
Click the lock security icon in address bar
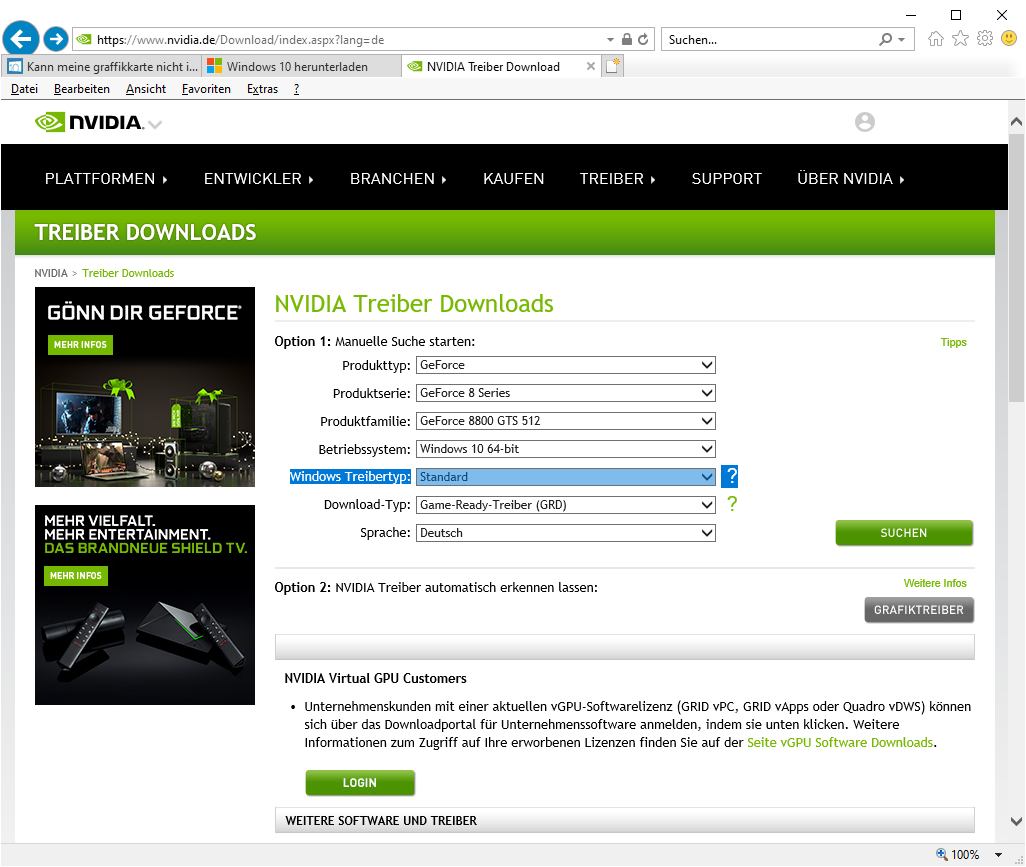[627, 39]
